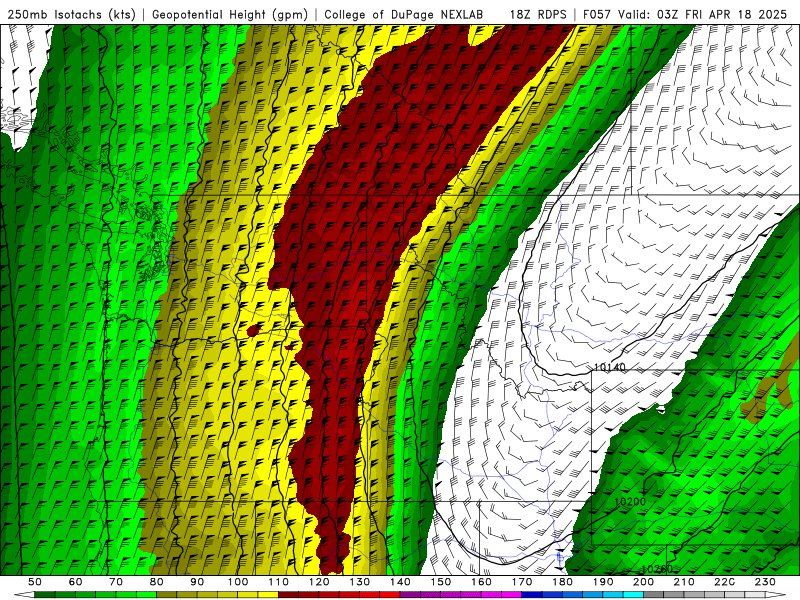Screen dimensions: 800x600
Task: Click the colorbar value 180
Action: pyautogui.click(x=562, y=582)
